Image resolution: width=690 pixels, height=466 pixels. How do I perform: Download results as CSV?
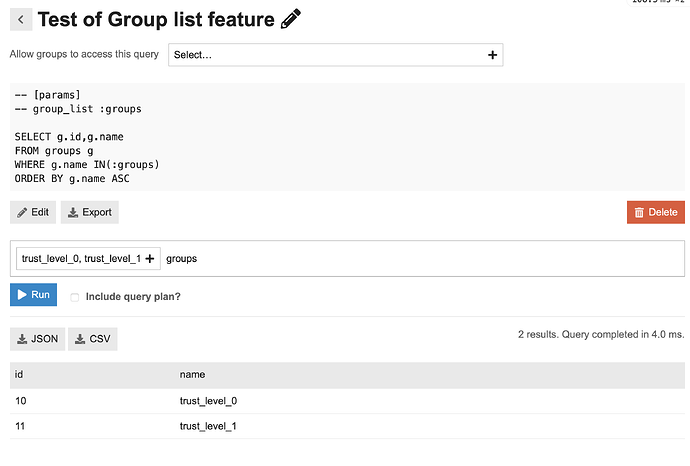coord(92,339)
